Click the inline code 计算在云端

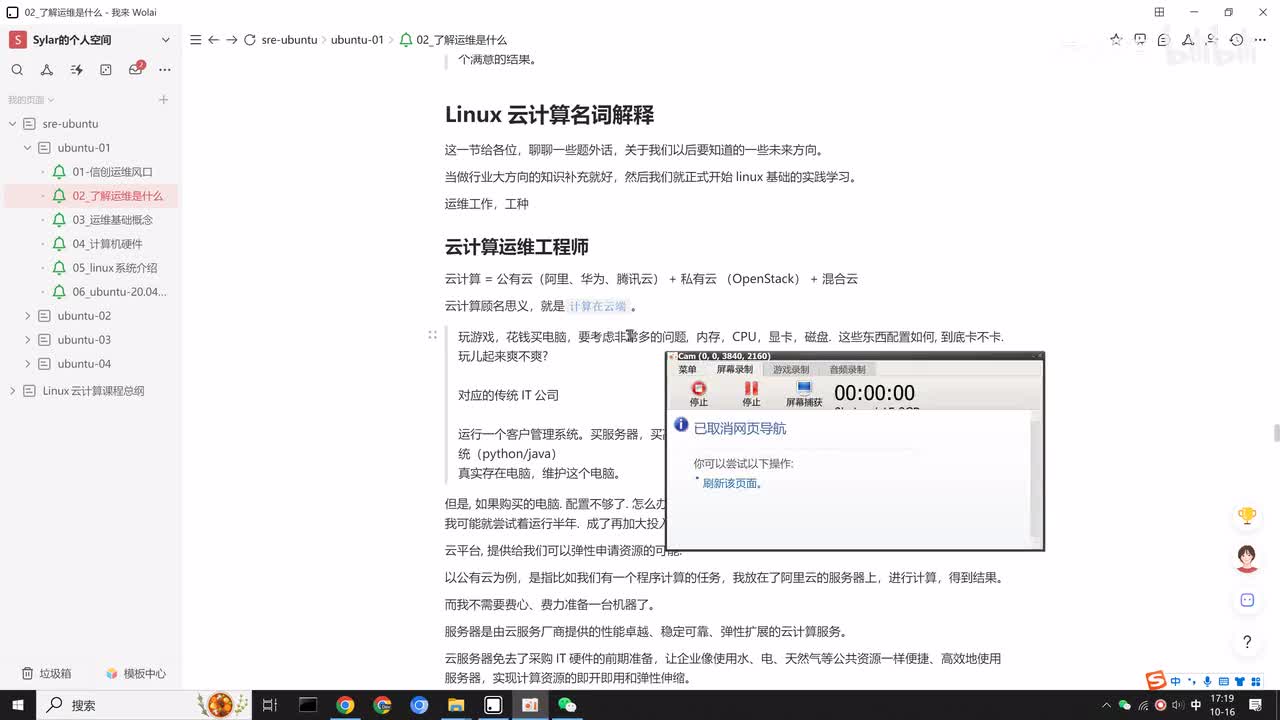[x=598, y=307]
